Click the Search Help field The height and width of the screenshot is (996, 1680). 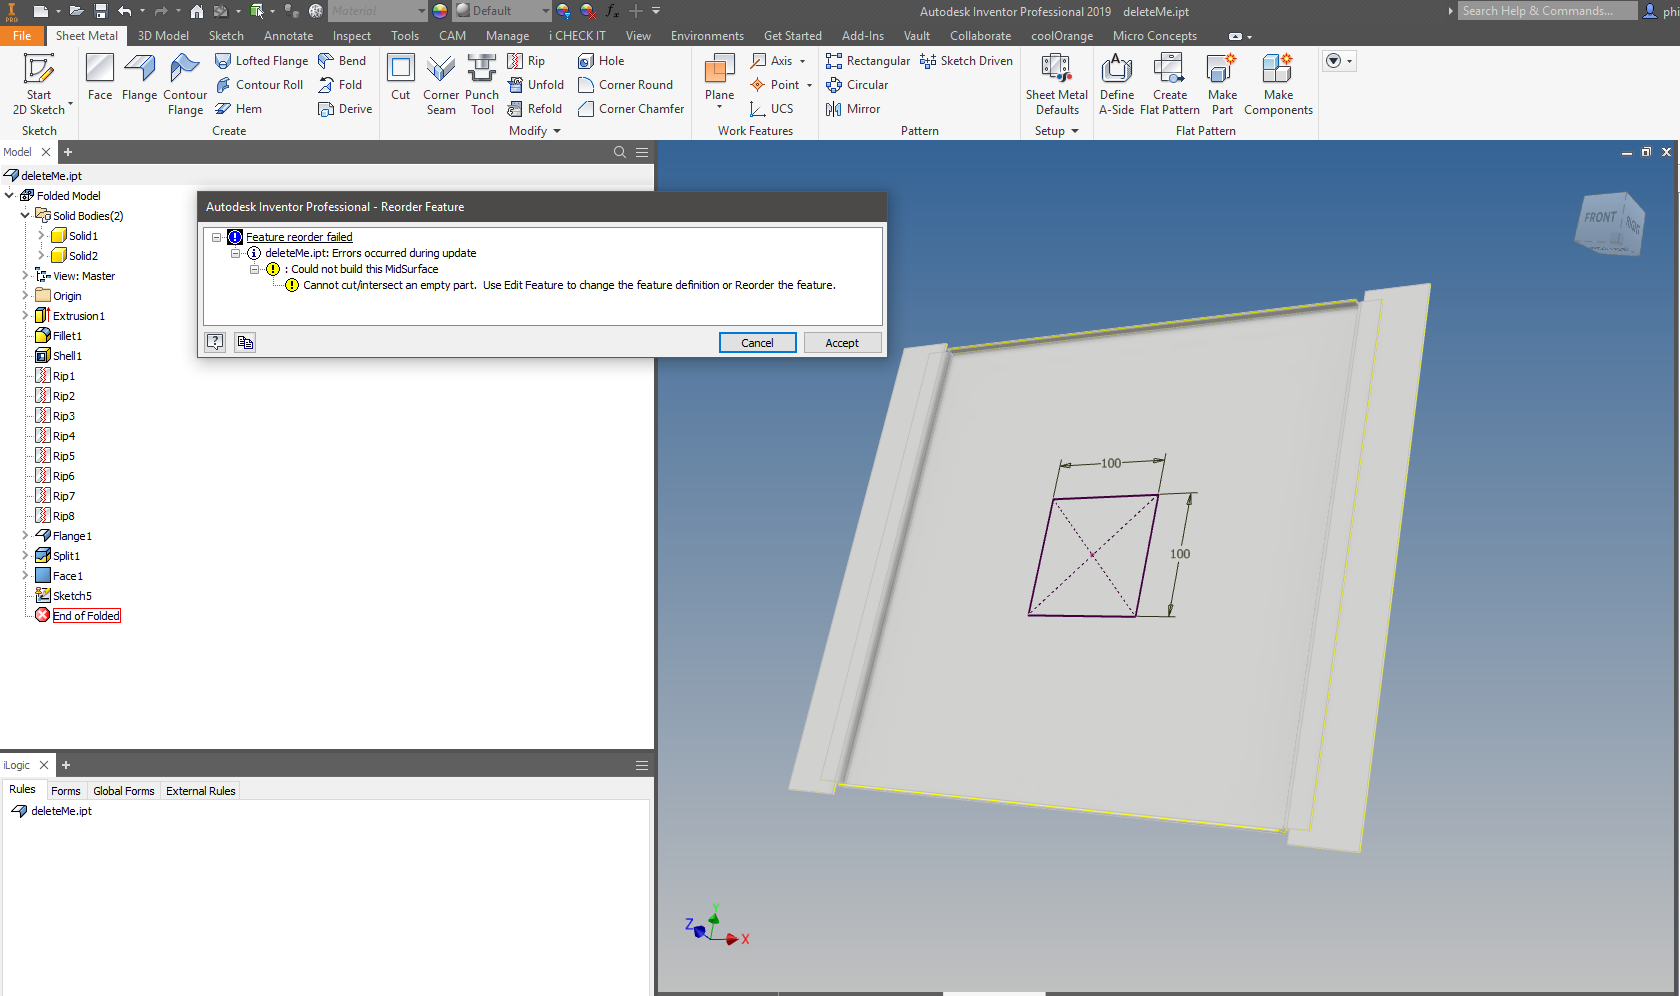click(x=1546, y=10)
